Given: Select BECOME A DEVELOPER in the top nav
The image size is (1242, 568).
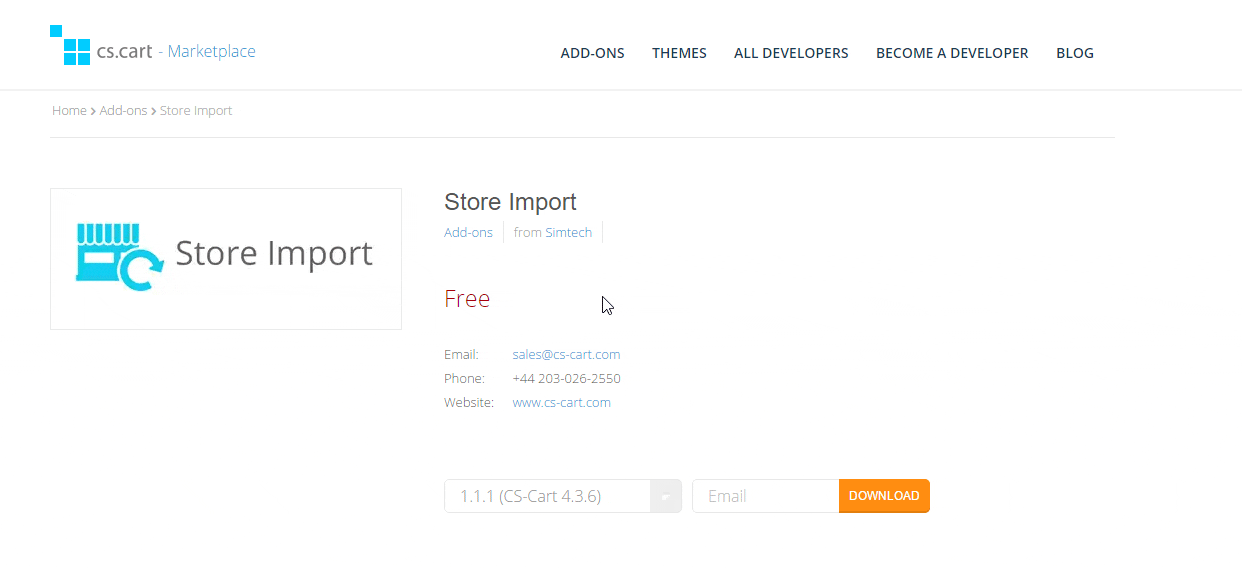Looking at the screenshot, I should coord(952,53).
